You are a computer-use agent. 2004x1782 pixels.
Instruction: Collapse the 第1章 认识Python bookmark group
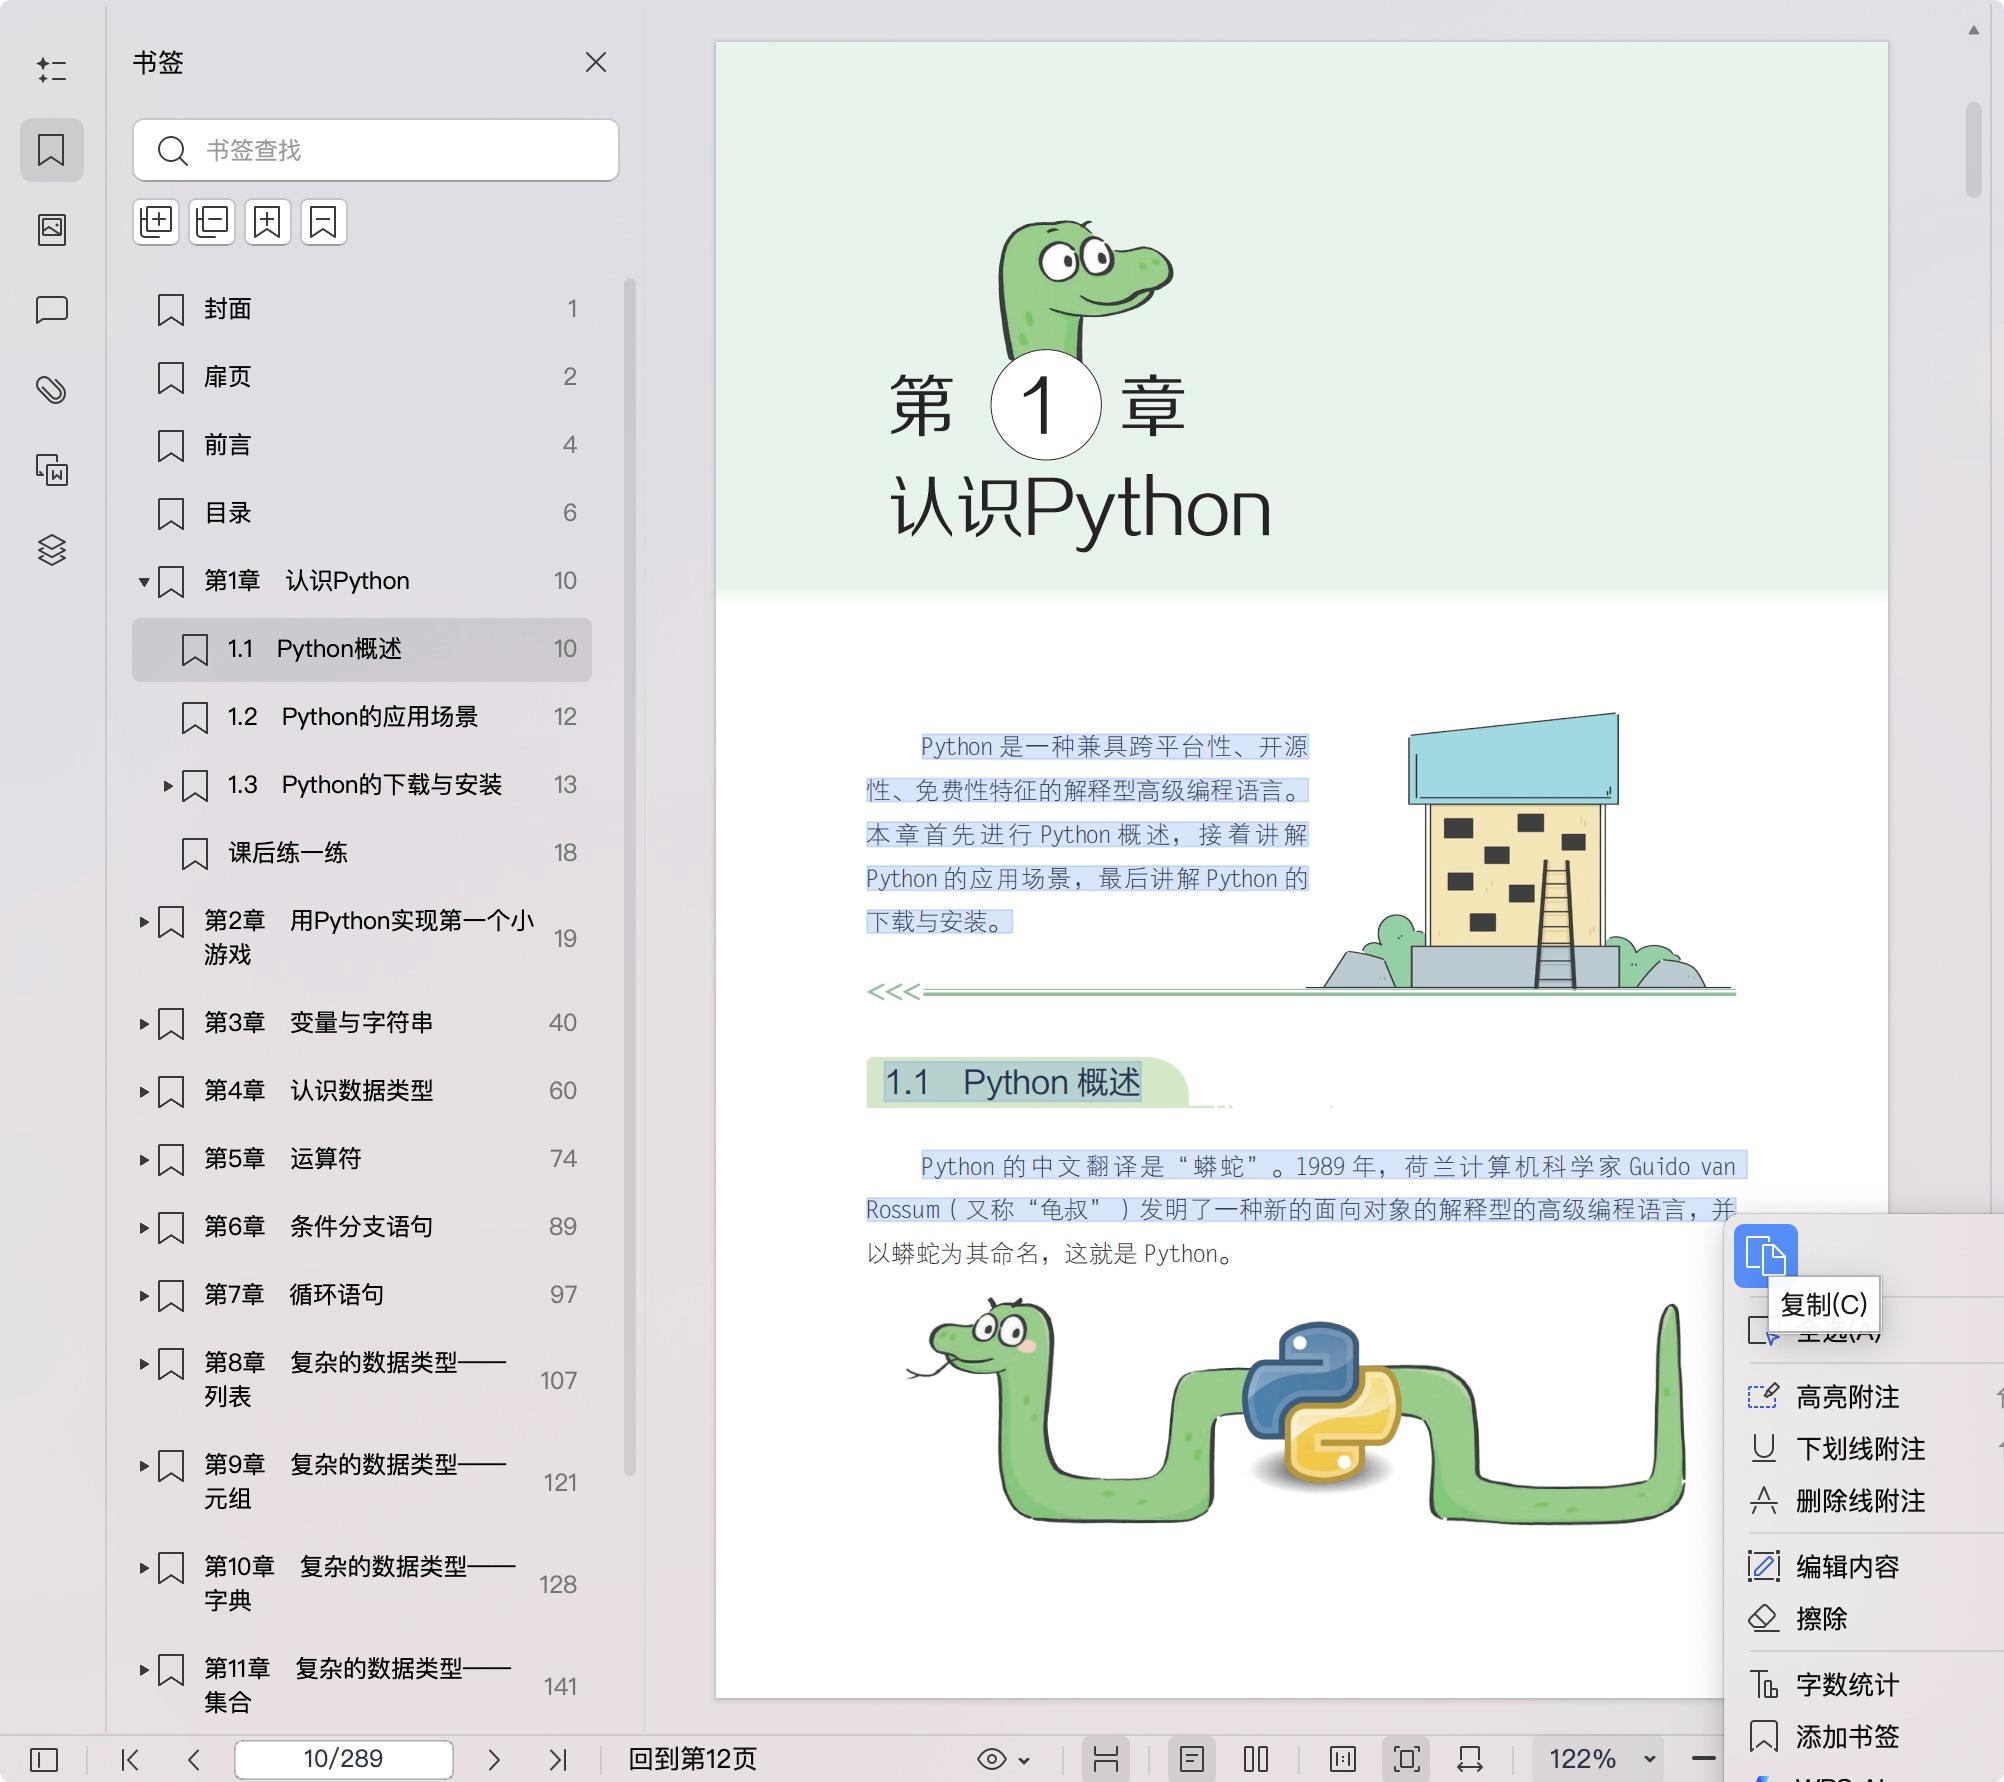coord(143,581)
